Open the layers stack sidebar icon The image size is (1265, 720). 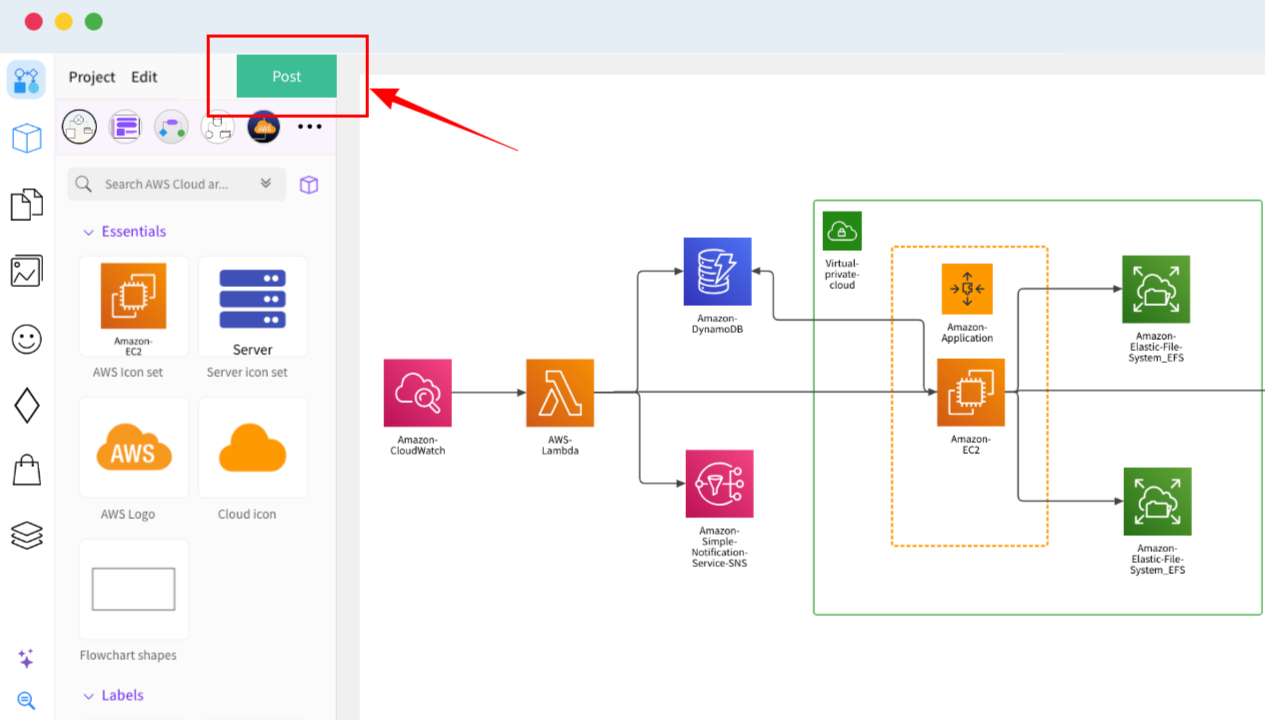[x=27, y=535]
